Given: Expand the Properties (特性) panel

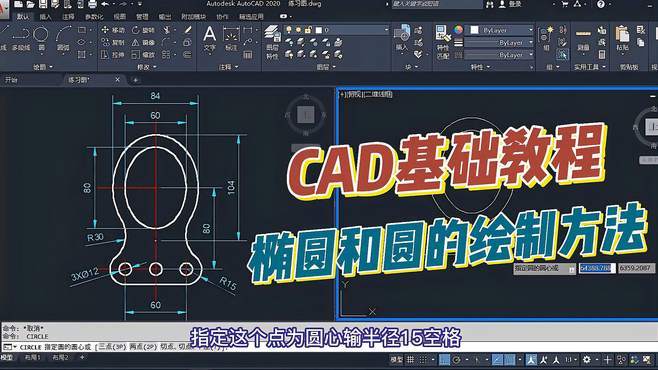Looking at the screenshot, I should pos(480,67).
